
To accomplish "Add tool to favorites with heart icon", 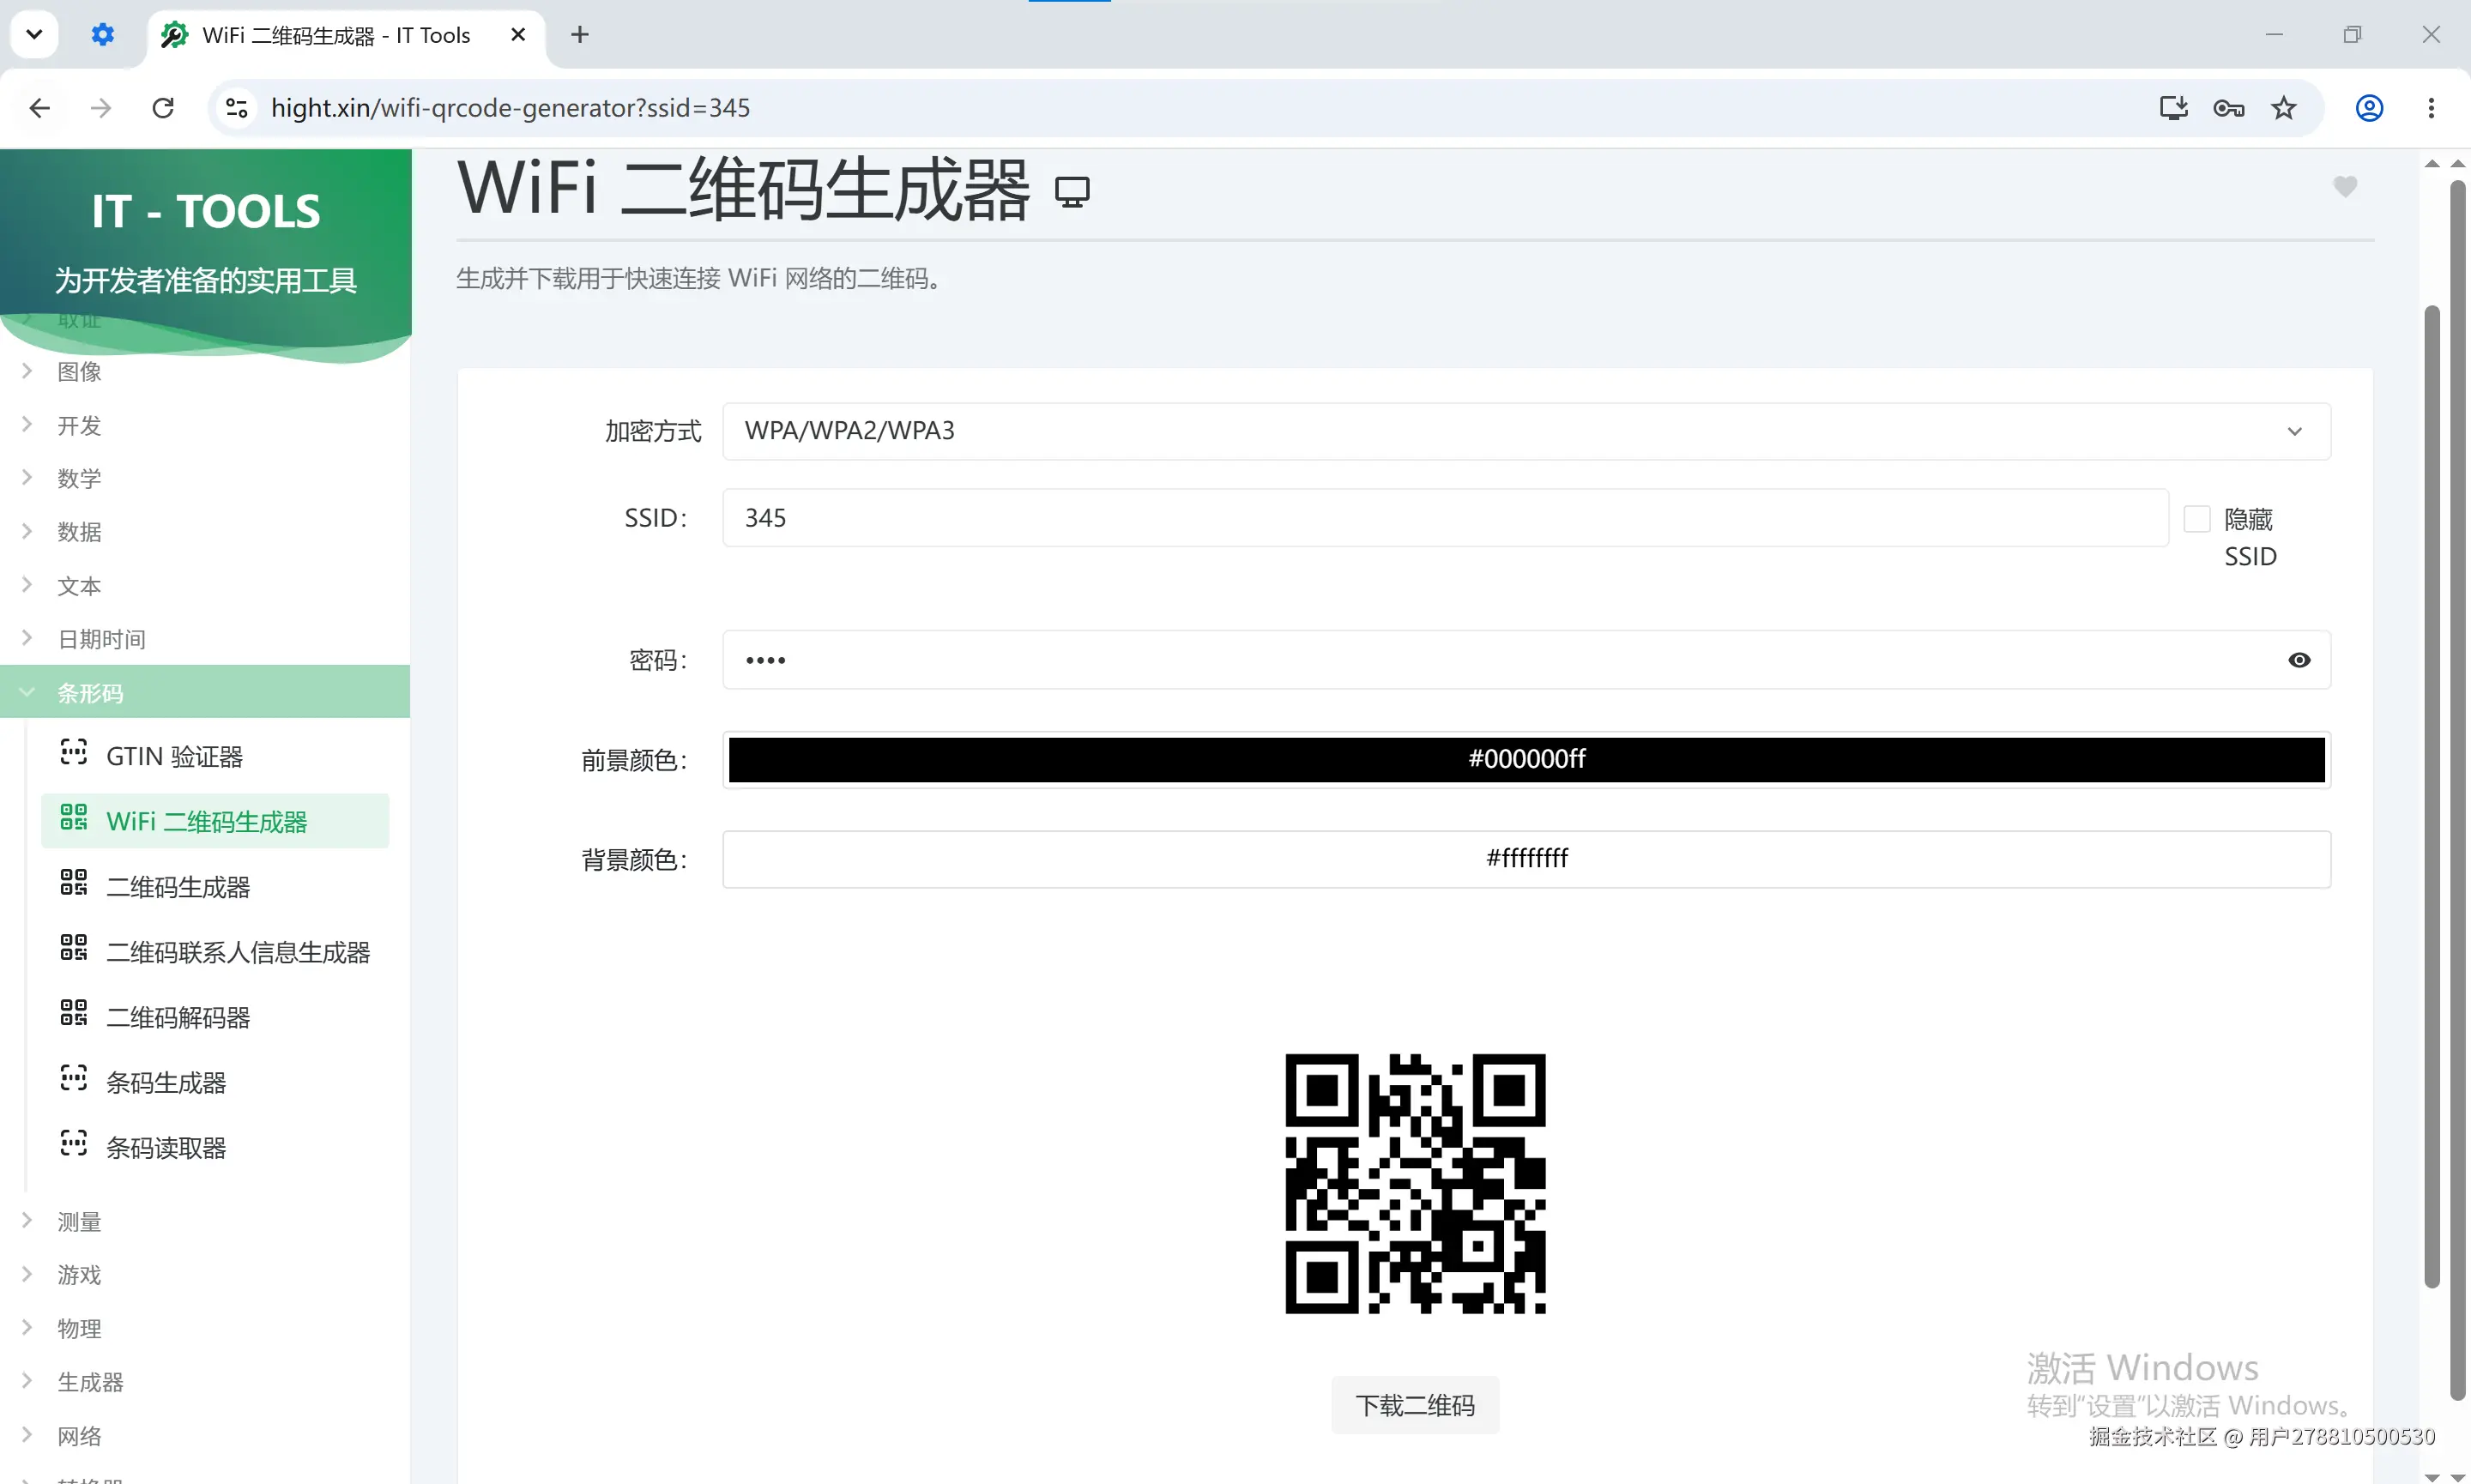I will point(2345,187).
